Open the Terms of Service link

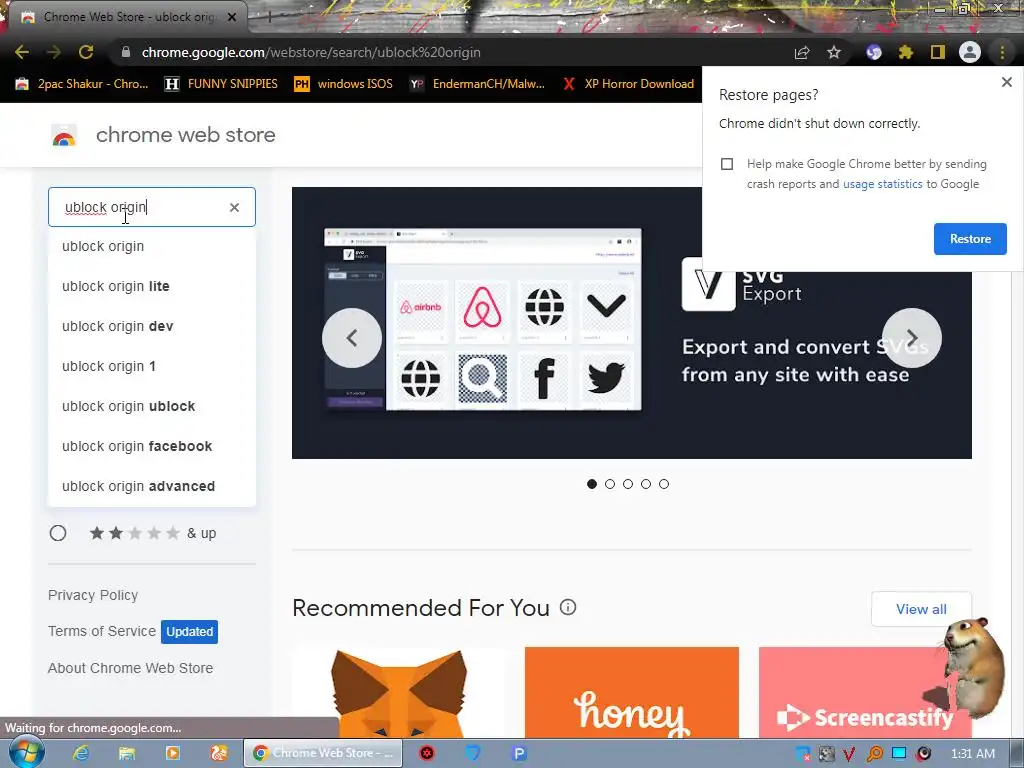tap(102, 632)
